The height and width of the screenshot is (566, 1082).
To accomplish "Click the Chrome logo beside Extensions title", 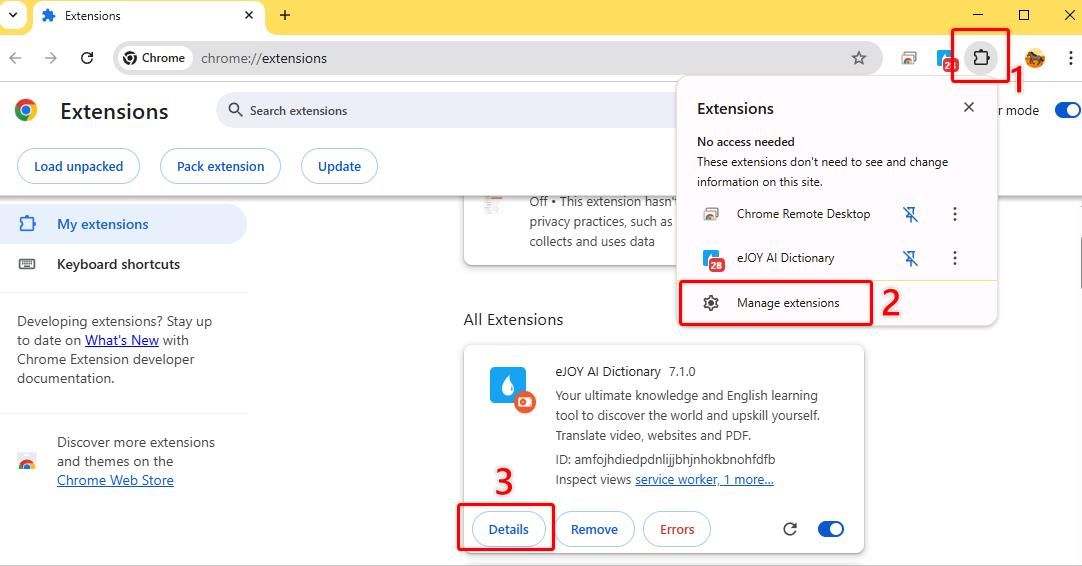I will tap(26, 110).
